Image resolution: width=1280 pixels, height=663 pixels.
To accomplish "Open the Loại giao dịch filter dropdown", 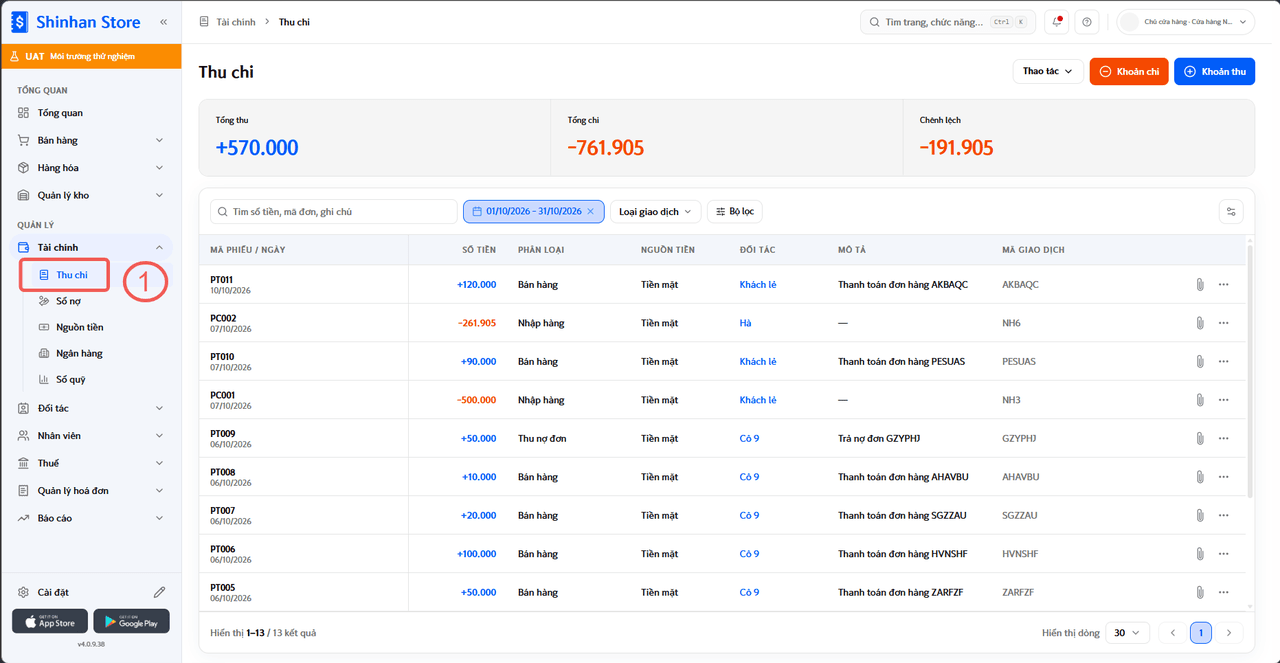I will click(656, 212).
